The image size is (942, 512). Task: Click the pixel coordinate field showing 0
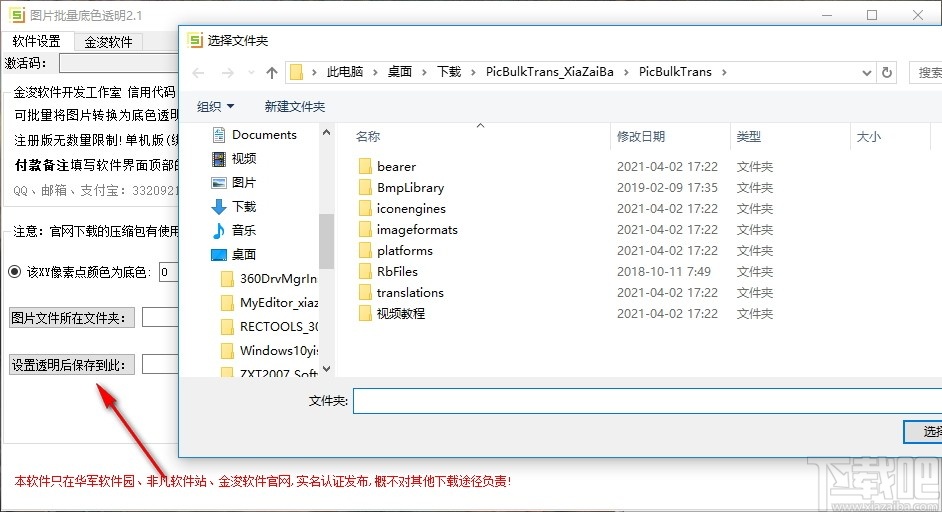coord(169,272)
